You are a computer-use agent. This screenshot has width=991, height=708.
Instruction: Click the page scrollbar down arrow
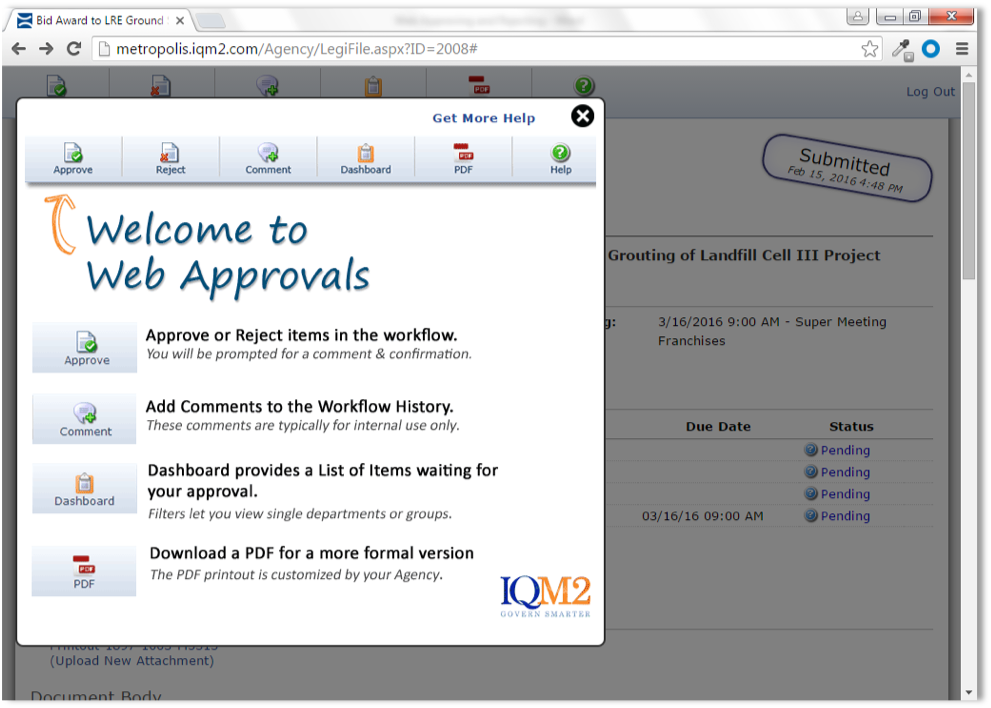point(968,693)
